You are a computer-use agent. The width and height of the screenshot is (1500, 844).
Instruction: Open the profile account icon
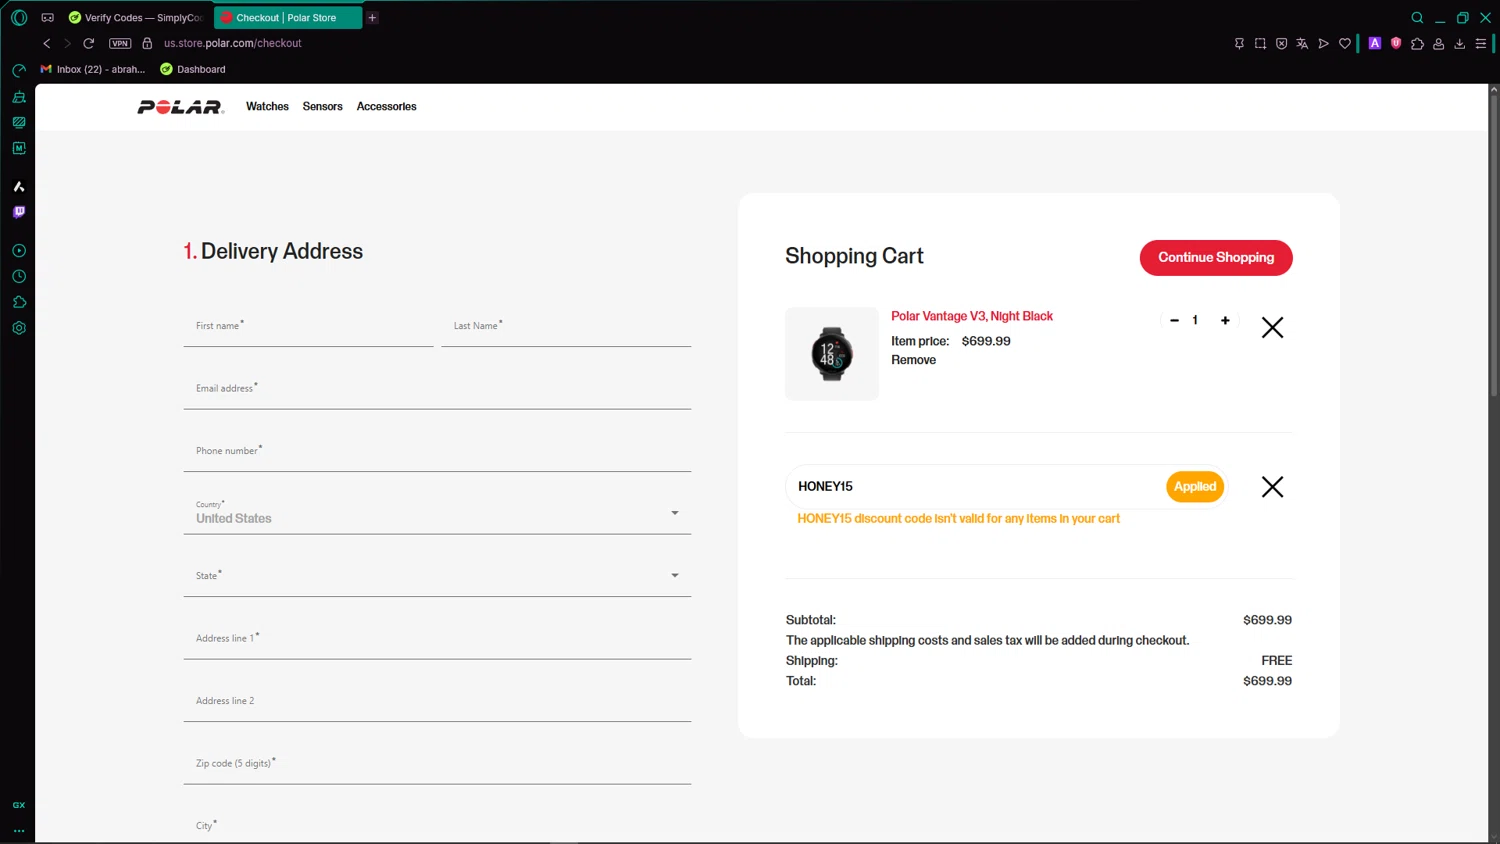1439,43
